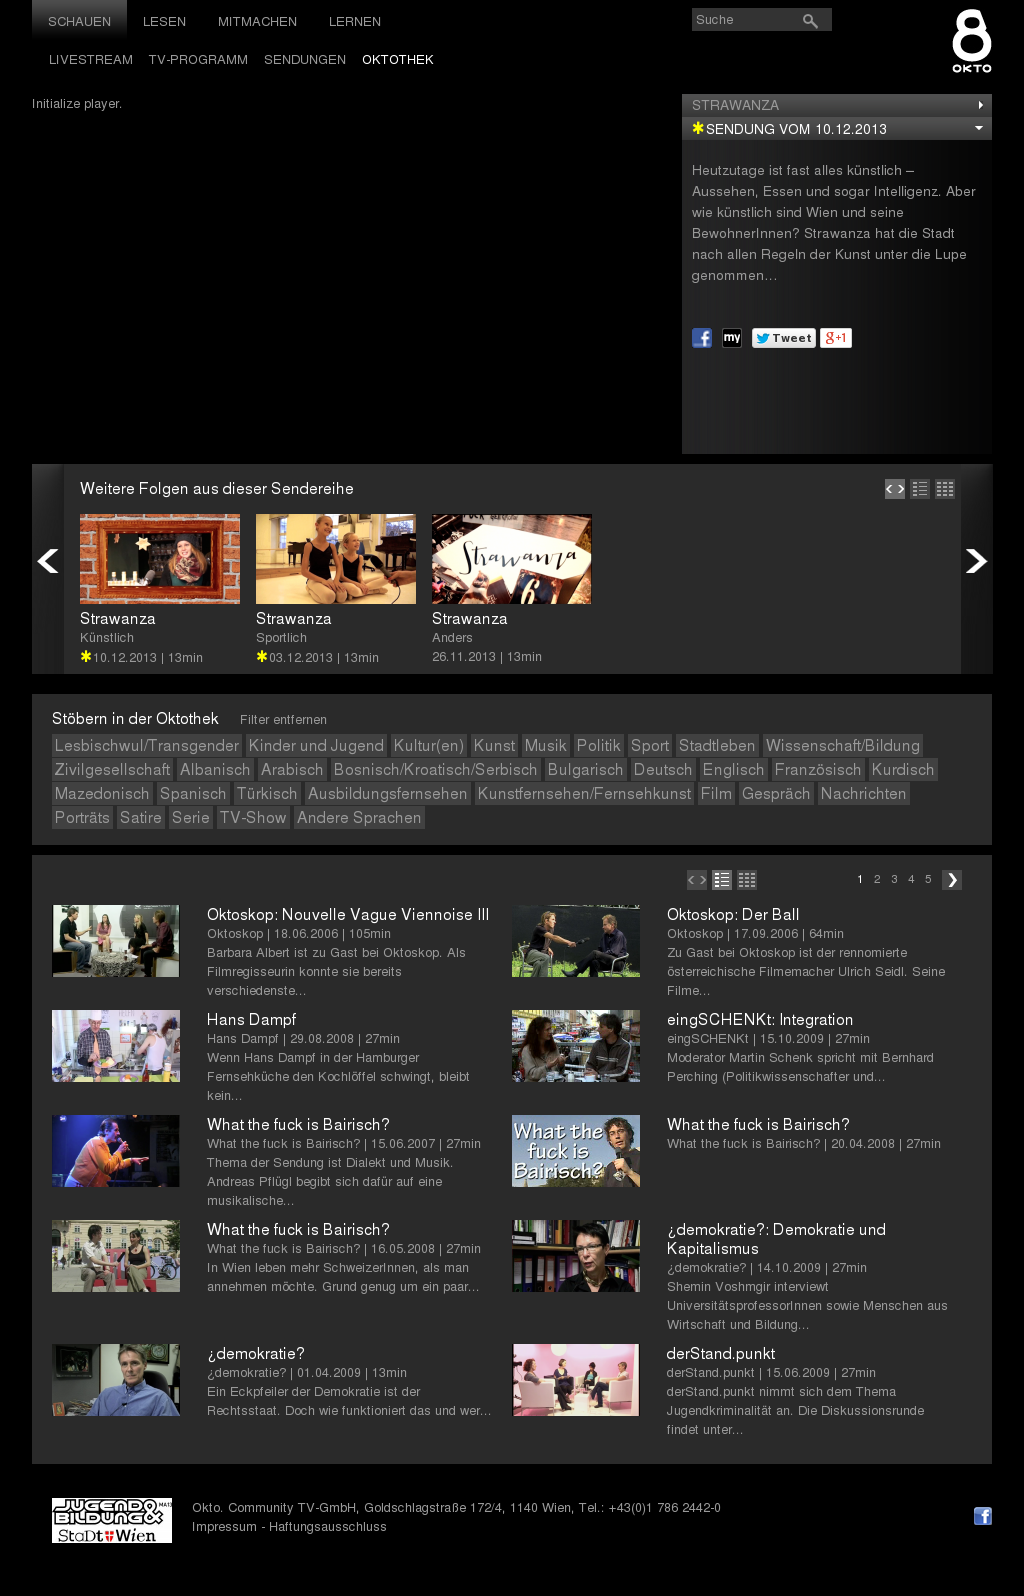Open the footer Facebook icon
Screen dimensions: 1024x1596
tap(983, 1516)
